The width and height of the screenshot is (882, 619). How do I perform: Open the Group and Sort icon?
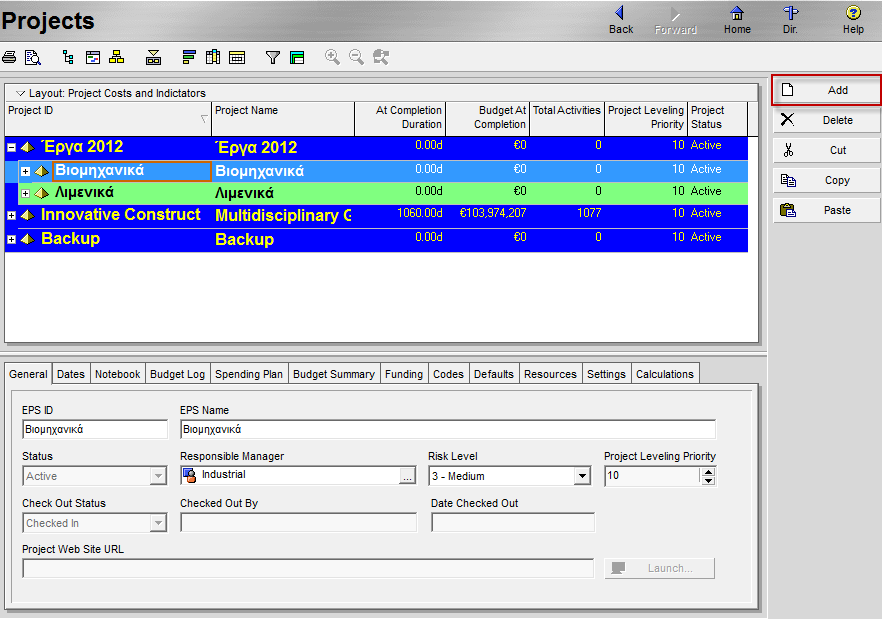(297, 57)
